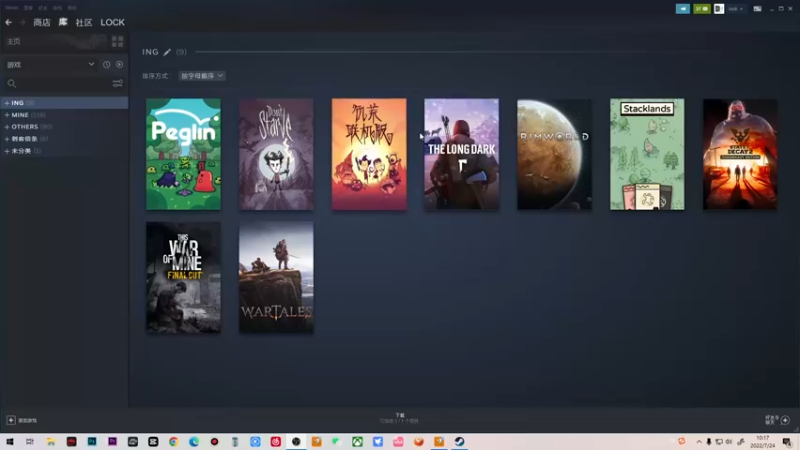The image size is (800, 450).
Task: Open the downloads status at bottom
Action: 399,418
